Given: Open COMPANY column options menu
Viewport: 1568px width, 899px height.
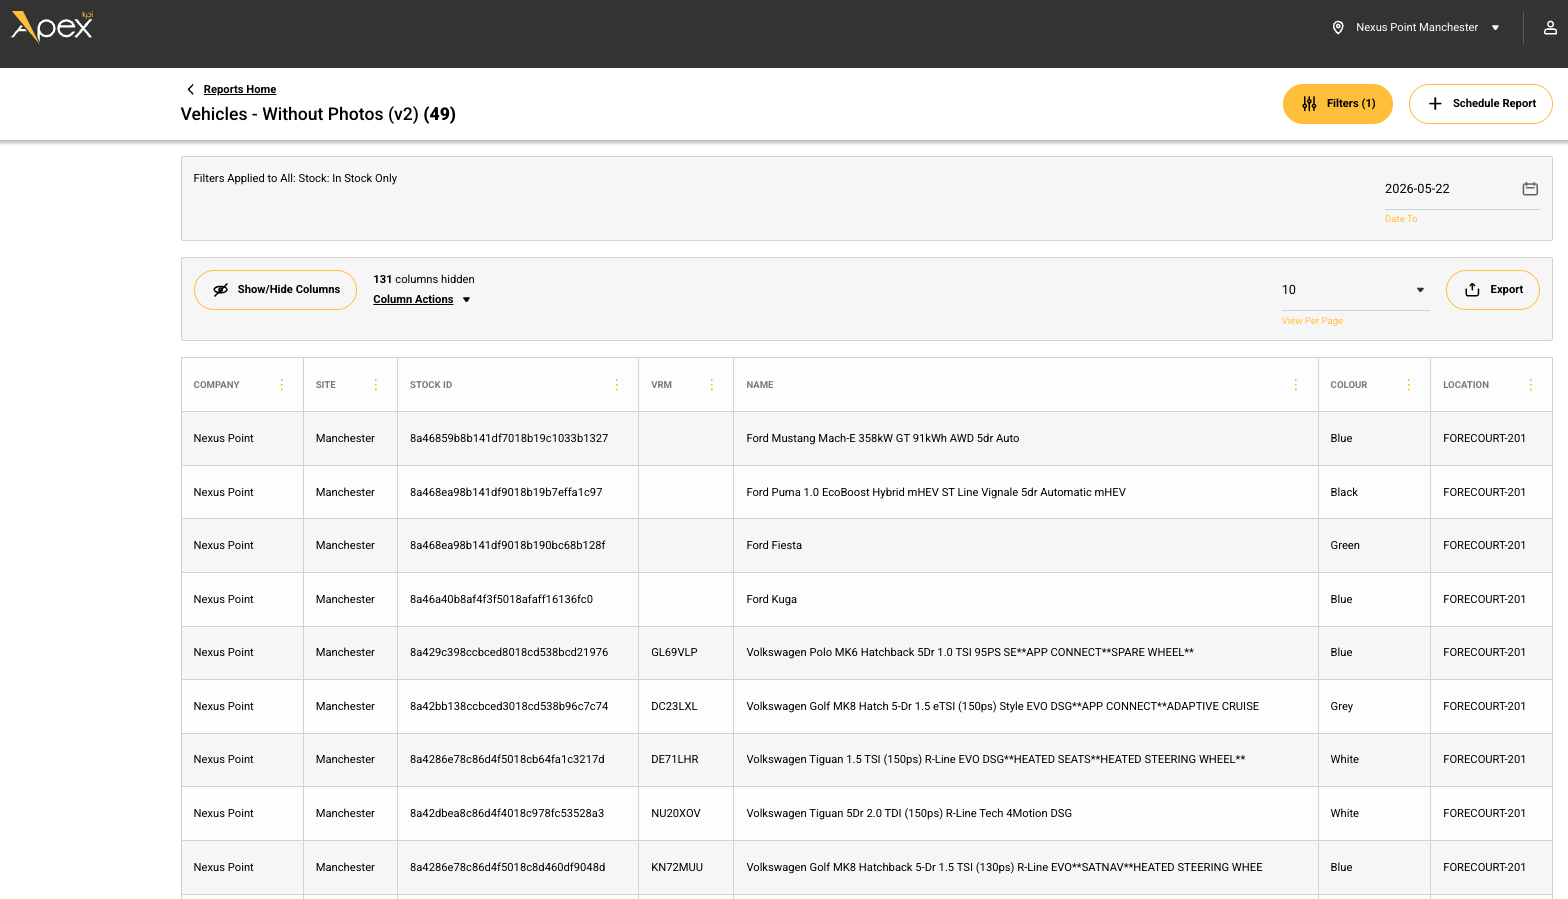Looking at the screenshot, I should point(282,385).
